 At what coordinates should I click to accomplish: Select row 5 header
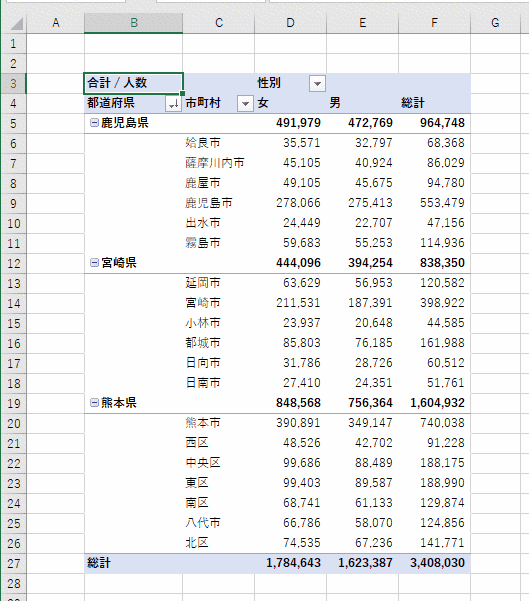pos(13,123)
